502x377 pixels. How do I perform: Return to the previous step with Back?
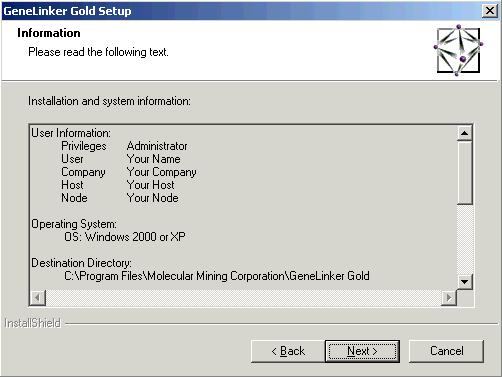[x=288, y=351]
